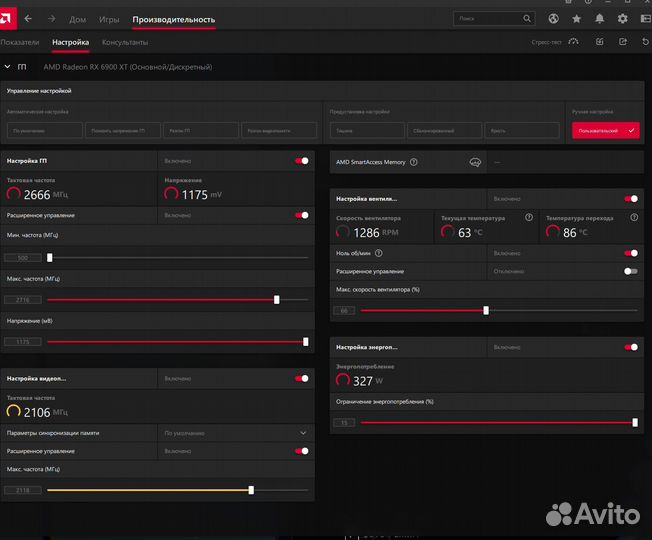Open help for Текущая температура

click(529, 217)
